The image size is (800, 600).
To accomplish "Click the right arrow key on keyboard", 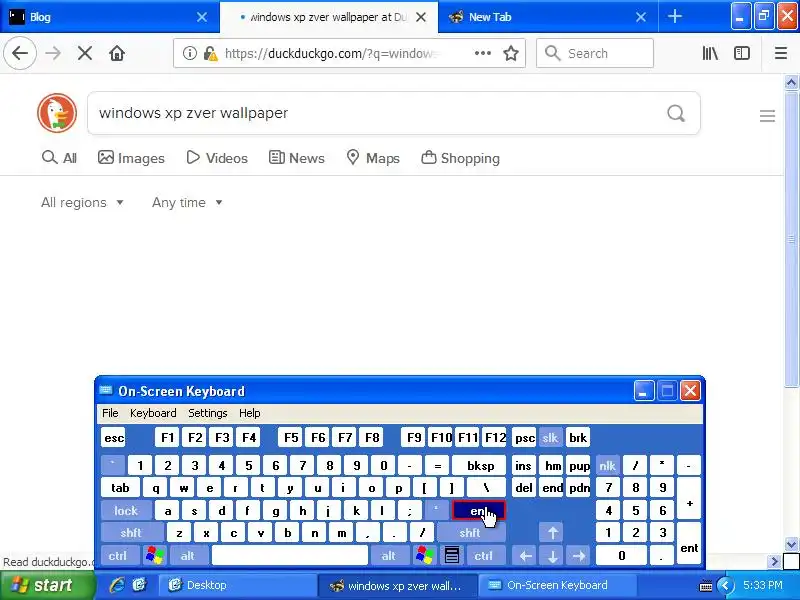I will pos(579,555).
